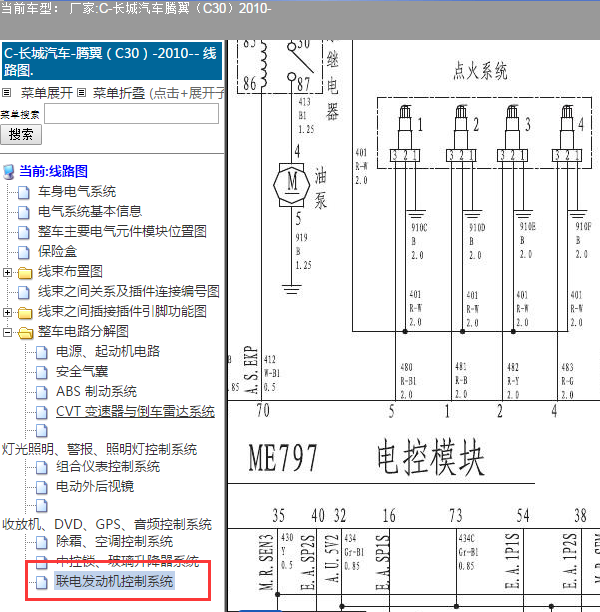Click the 菜单展开 link text
Screen dimensions: 600x612
coord(46,93)
